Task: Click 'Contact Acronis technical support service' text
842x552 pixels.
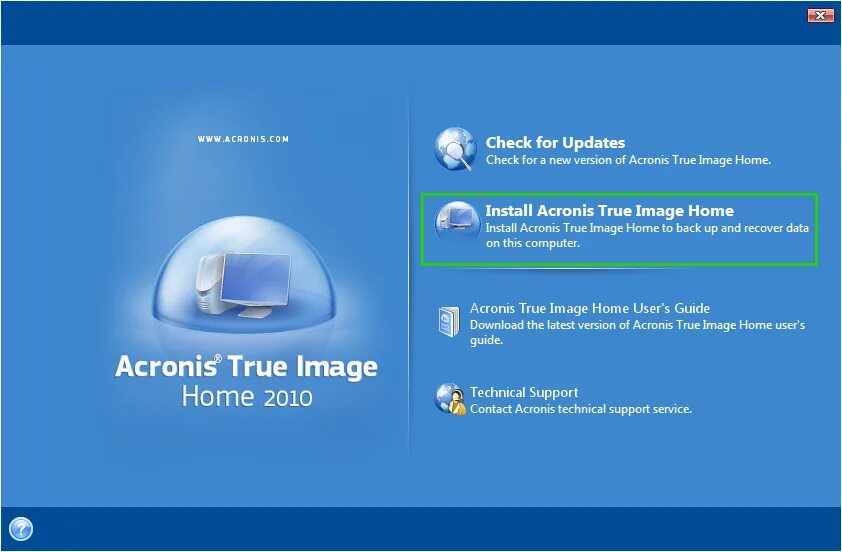Action: (x=580, y=409)
